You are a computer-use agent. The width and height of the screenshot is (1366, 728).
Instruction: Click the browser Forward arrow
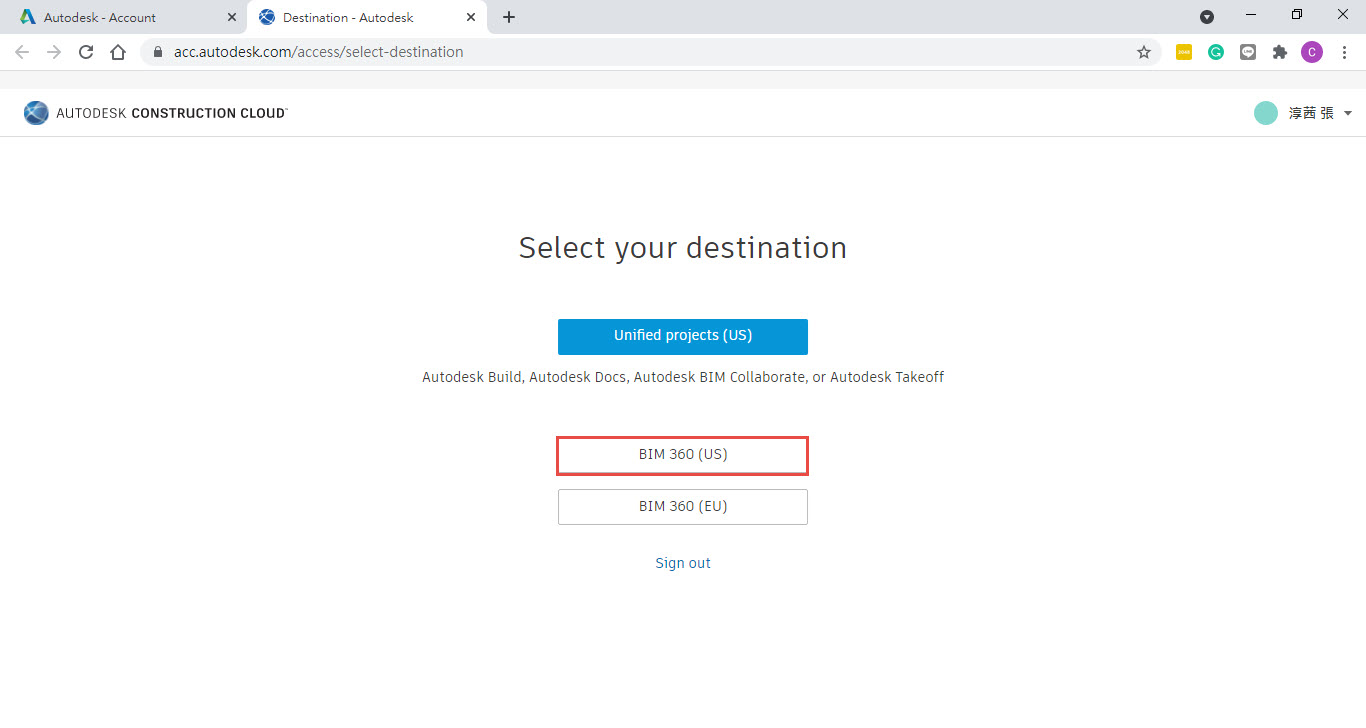pos(54,52)
